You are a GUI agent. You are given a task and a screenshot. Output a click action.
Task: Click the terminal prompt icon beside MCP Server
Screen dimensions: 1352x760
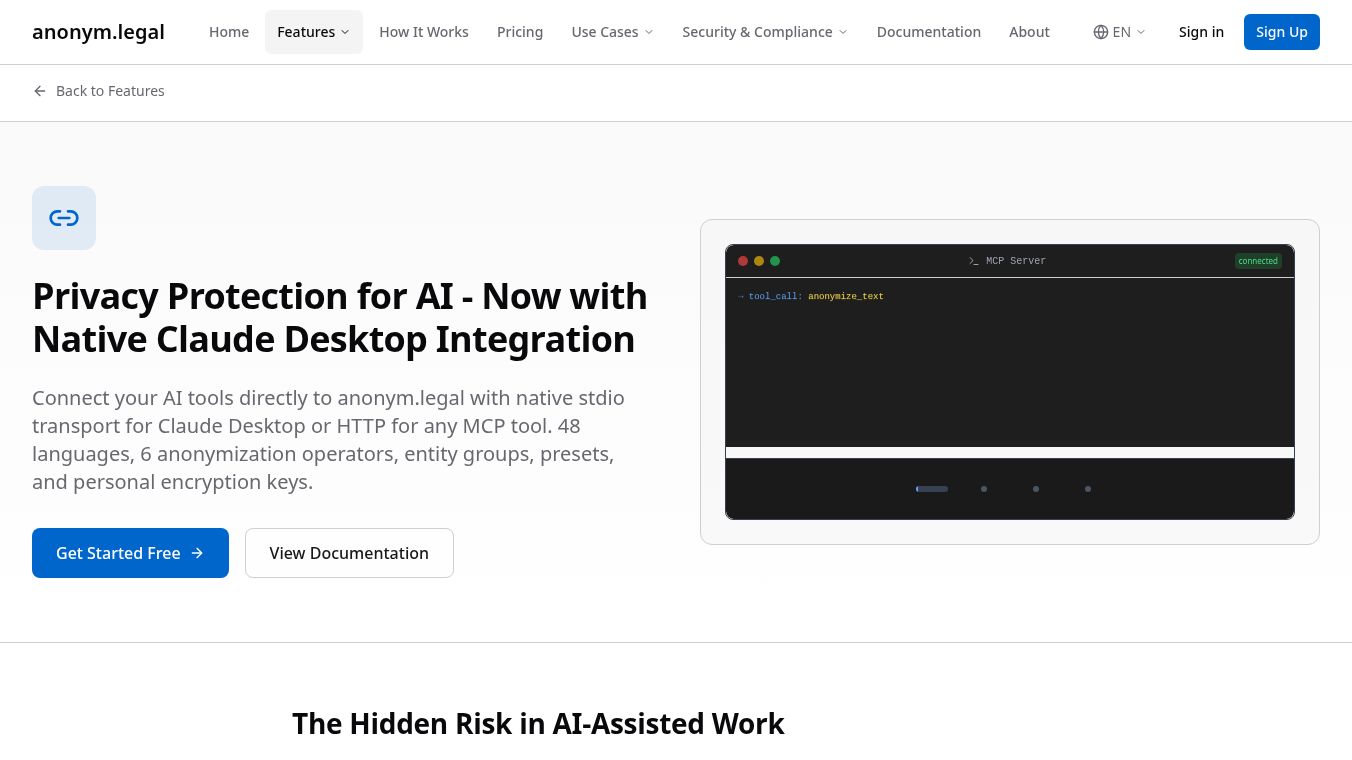(x=974, y=261)
